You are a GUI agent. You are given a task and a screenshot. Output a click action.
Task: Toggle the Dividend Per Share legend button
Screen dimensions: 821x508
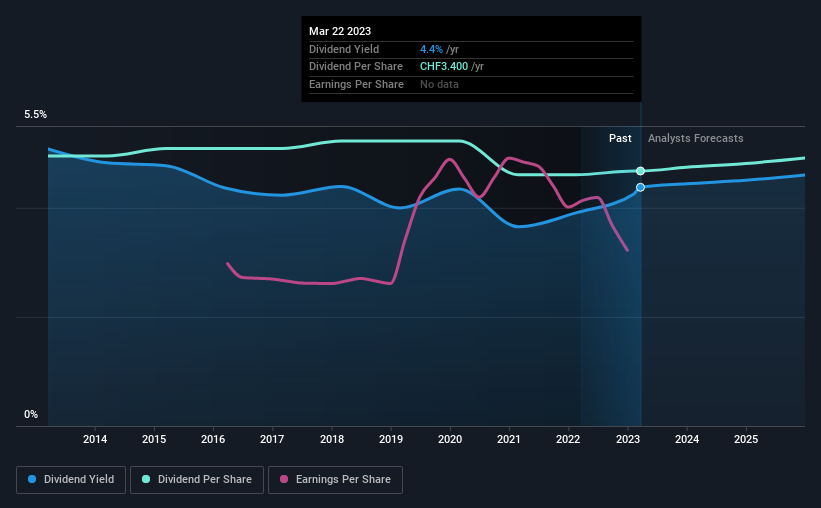click(197, 480)
